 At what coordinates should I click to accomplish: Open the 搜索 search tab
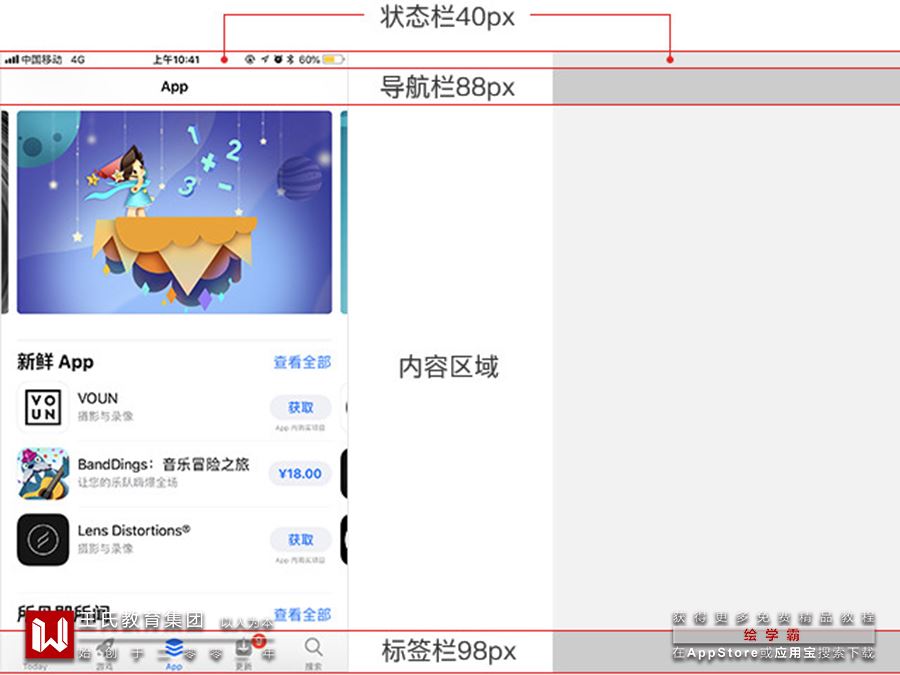tap(313, 653)
